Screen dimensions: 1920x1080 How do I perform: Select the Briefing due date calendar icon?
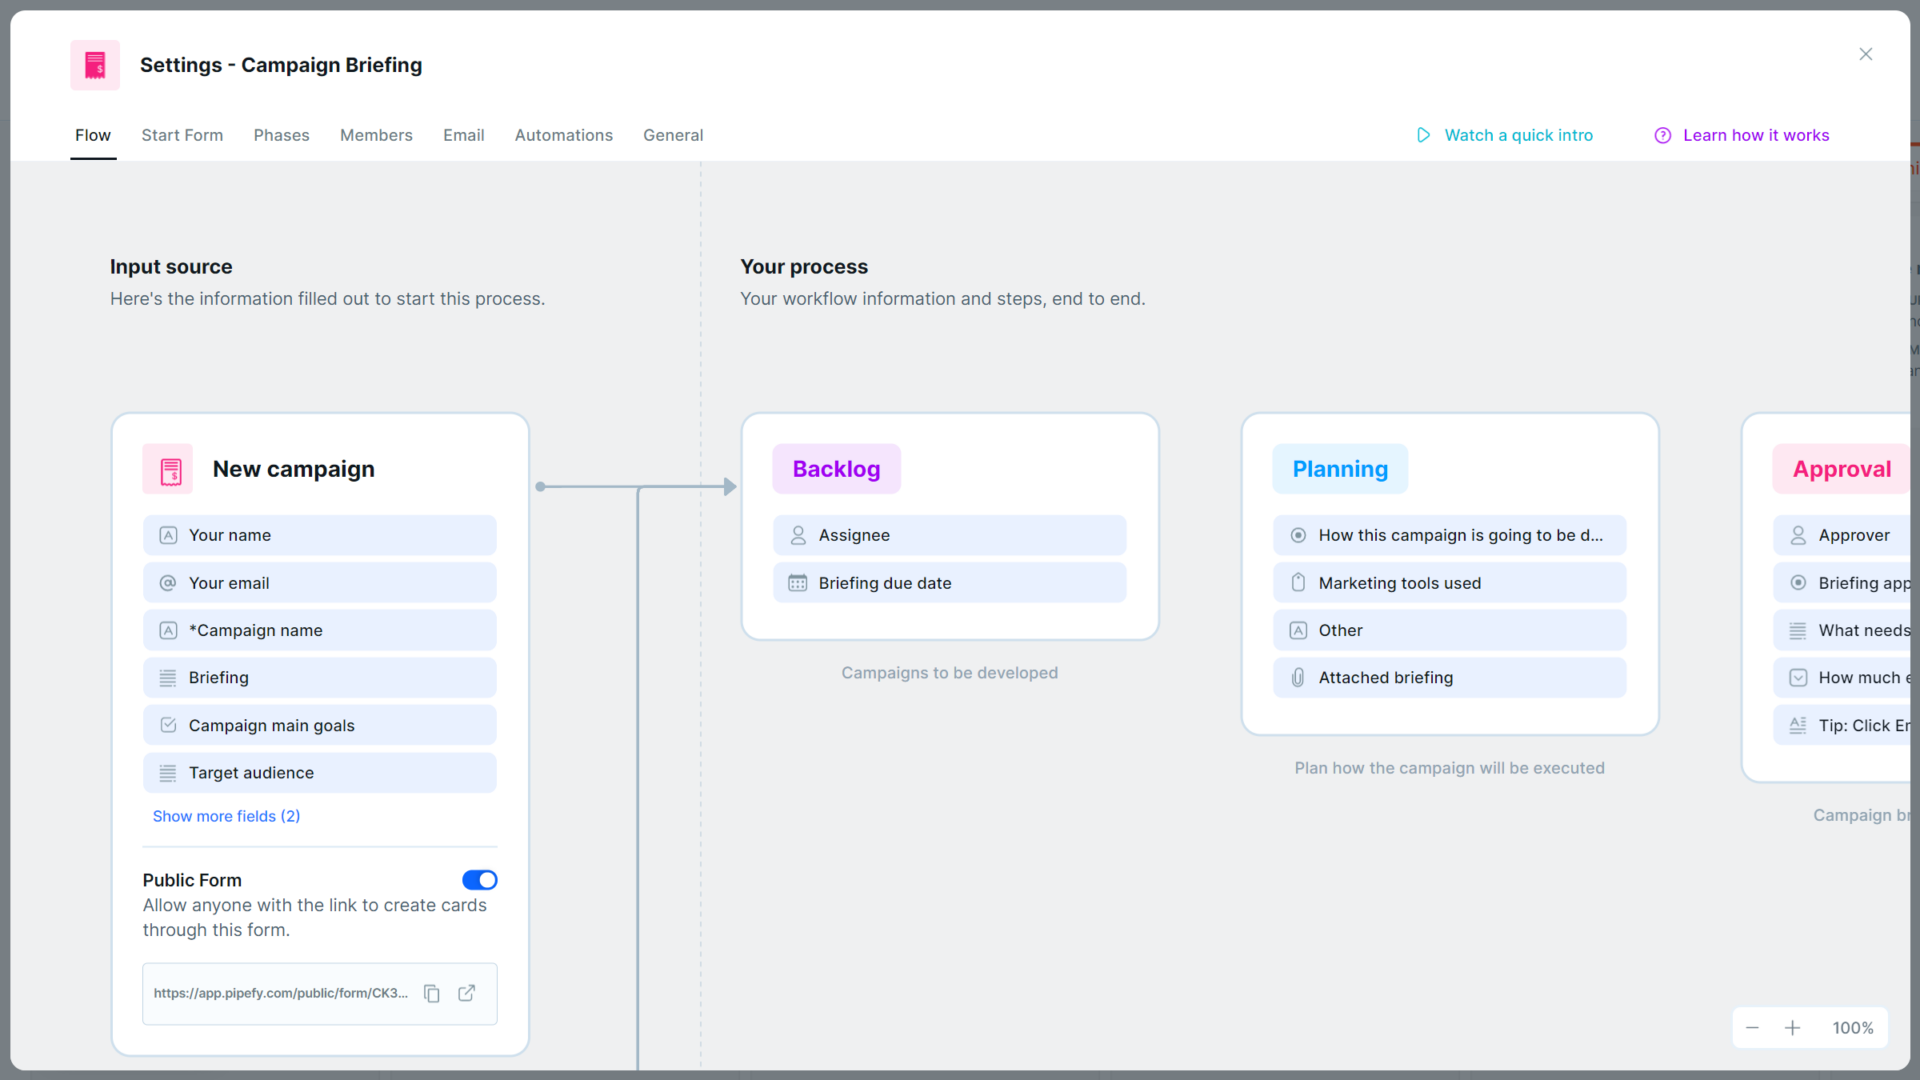tap(797, 583)
